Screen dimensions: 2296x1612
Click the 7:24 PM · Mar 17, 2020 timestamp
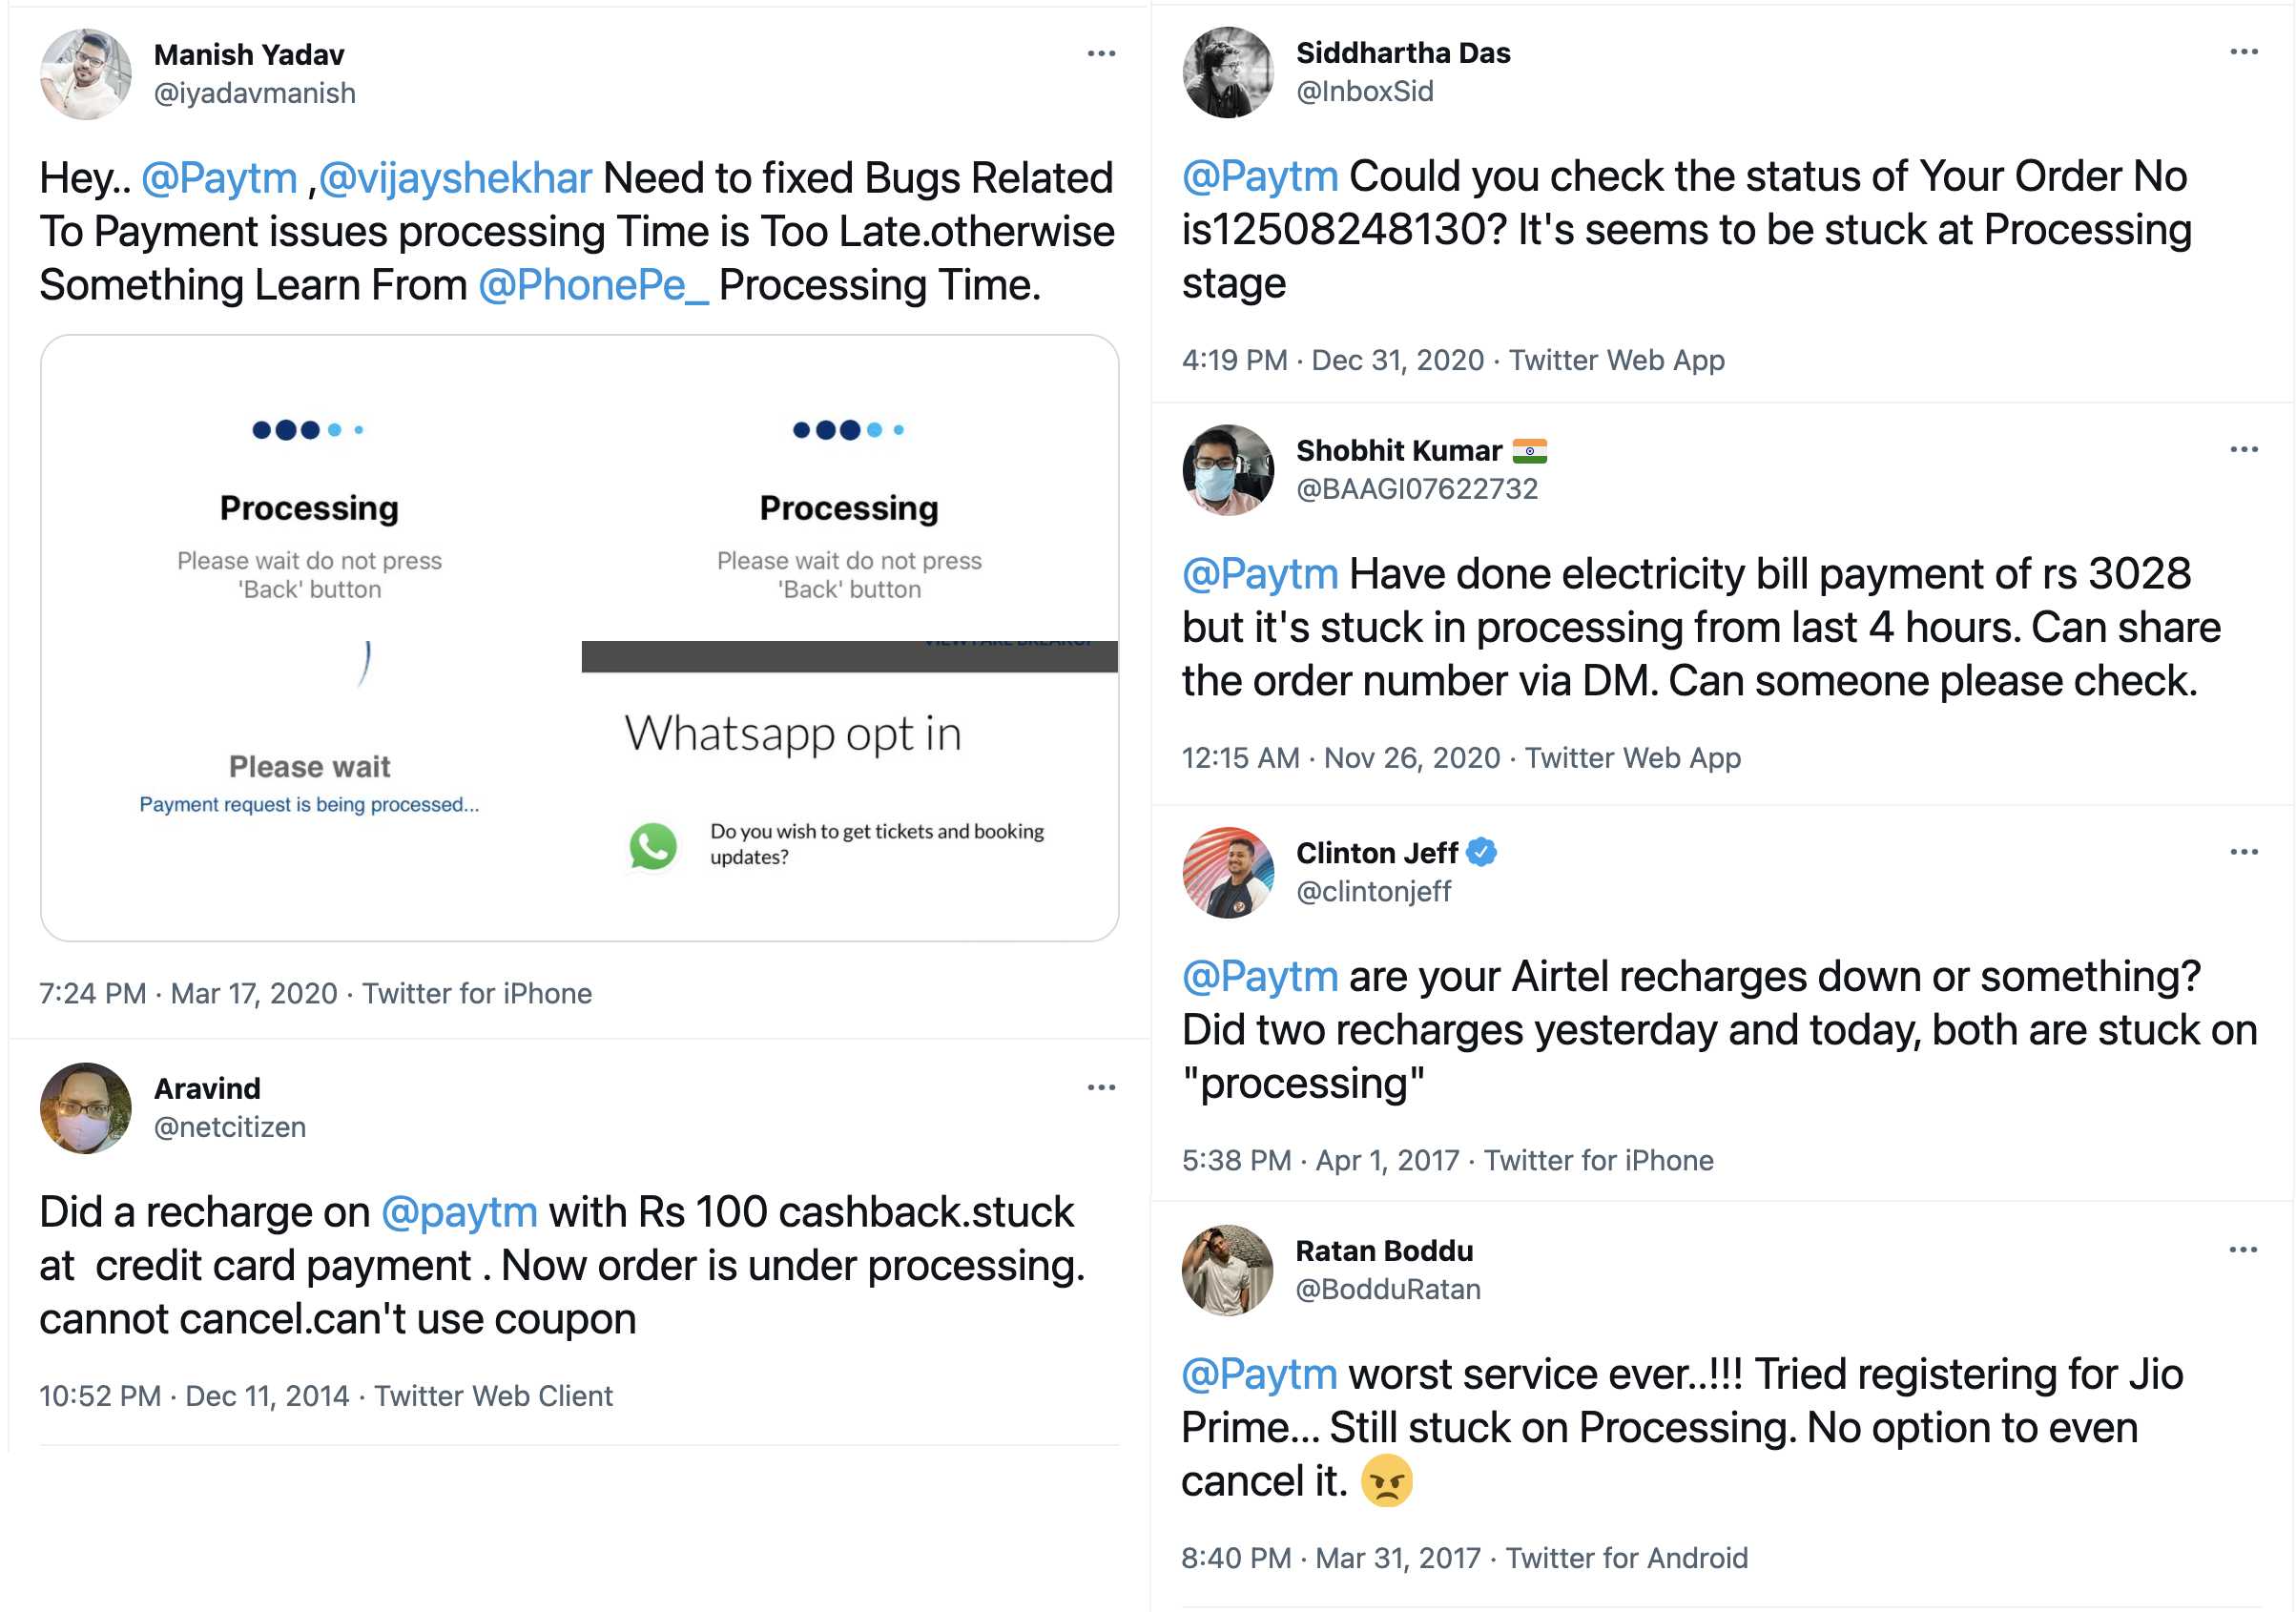click(x=188, y=993)
